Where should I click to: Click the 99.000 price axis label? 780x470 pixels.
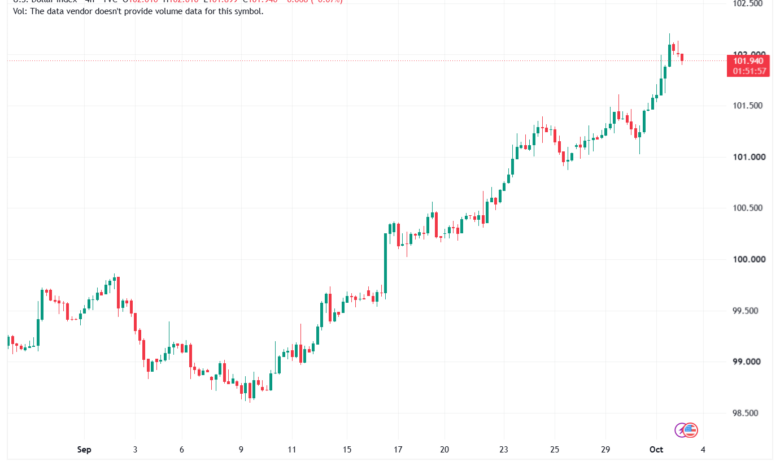(x=746, y=362)
